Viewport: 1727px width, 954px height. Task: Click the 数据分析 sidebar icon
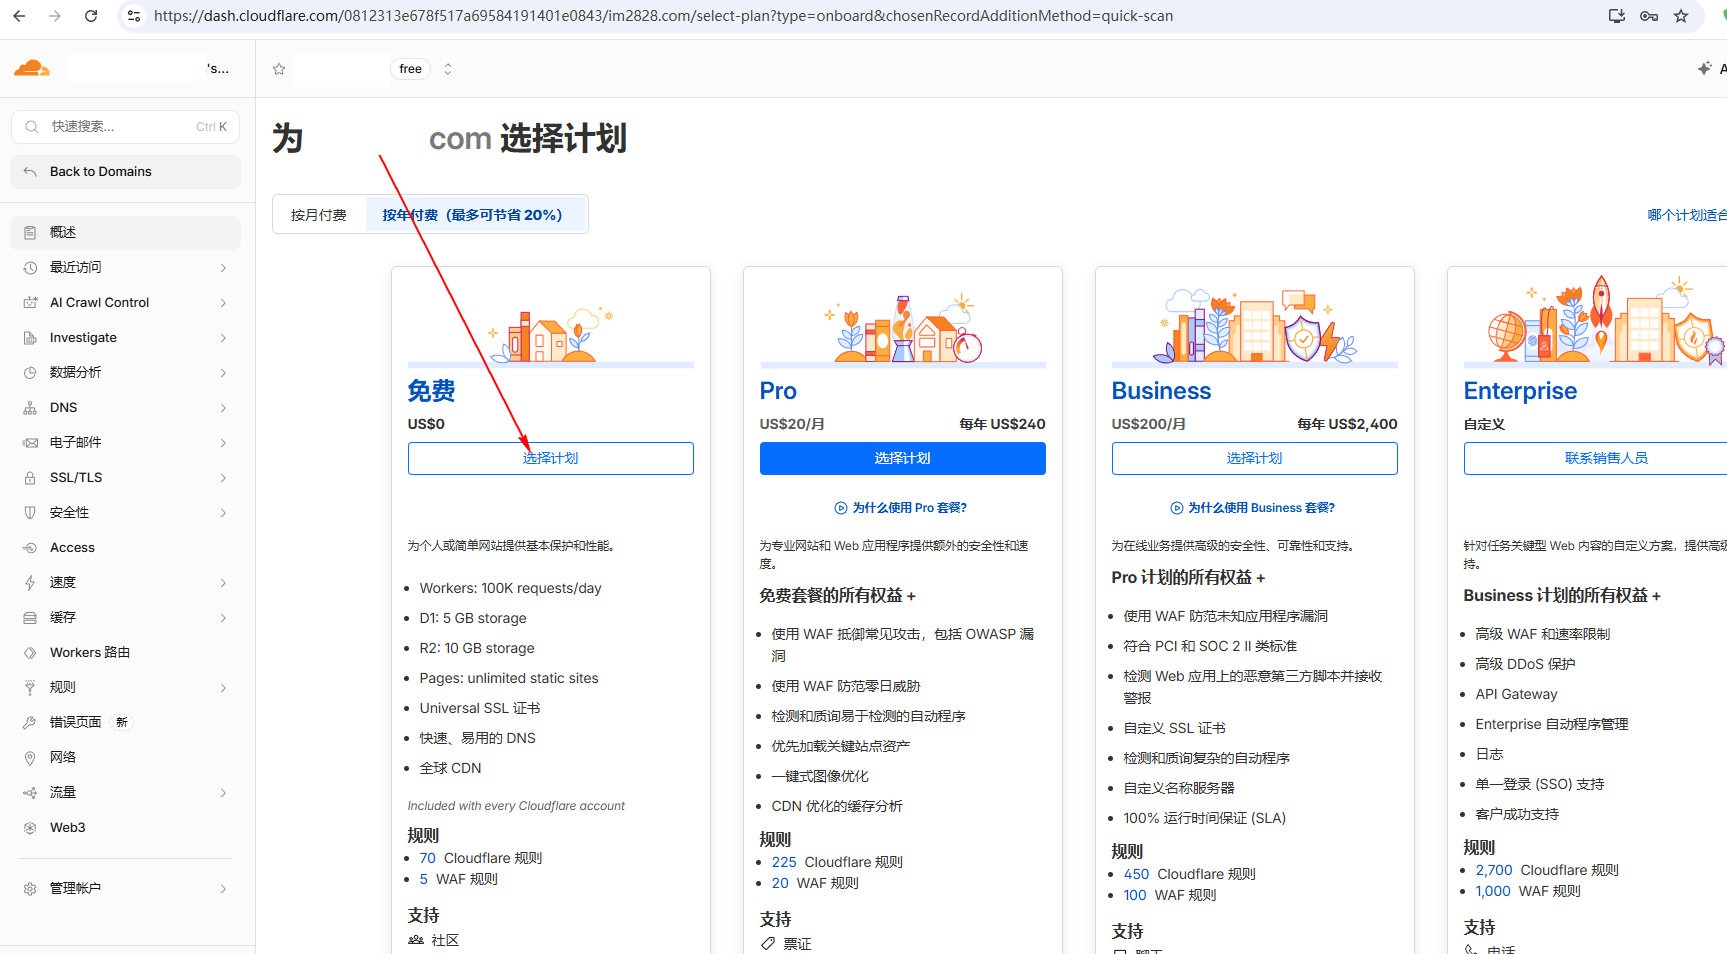(30, 372)
